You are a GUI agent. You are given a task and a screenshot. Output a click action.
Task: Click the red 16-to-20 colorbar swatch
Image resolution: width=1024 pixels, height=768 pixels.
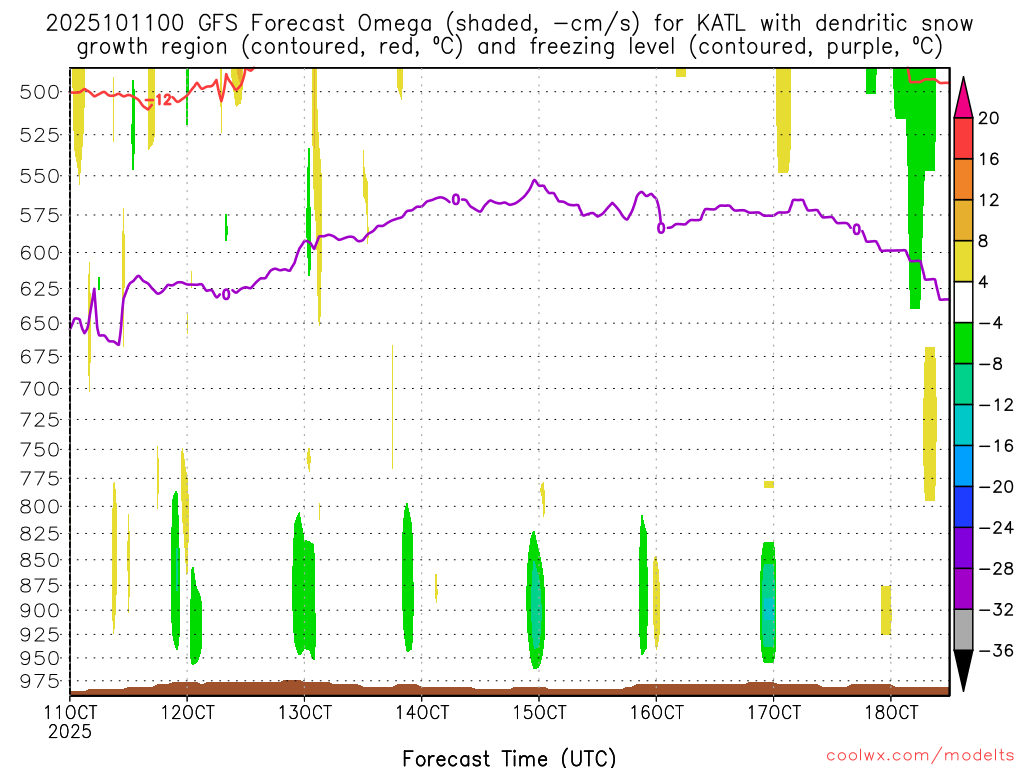click(x=963, y=138)
